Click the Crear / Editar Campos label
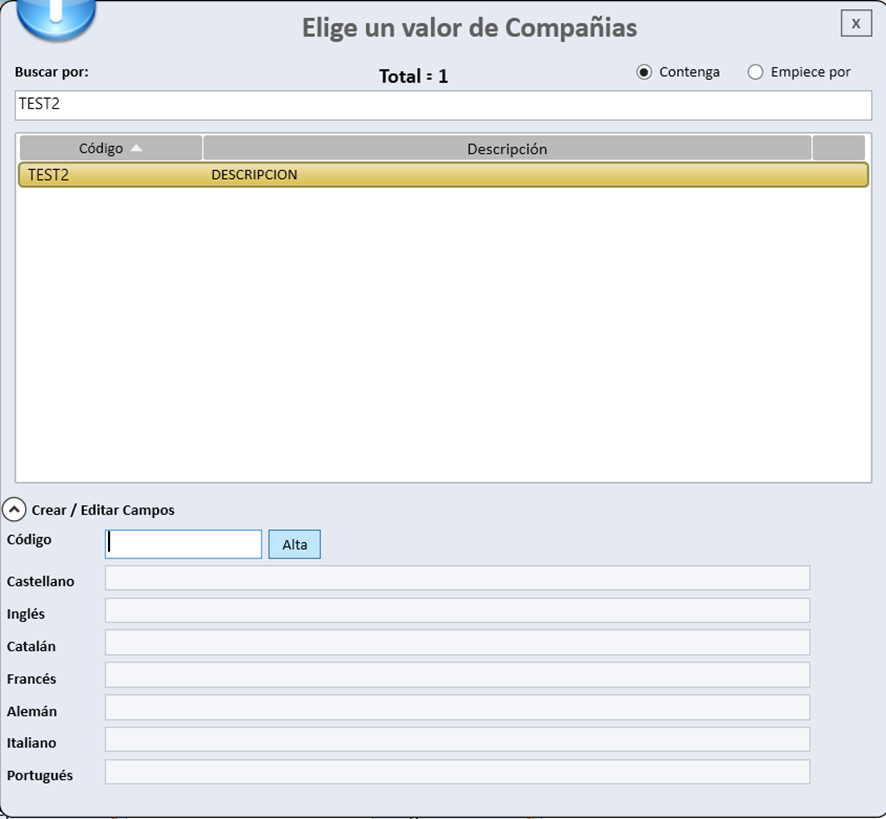 (103, 510)
